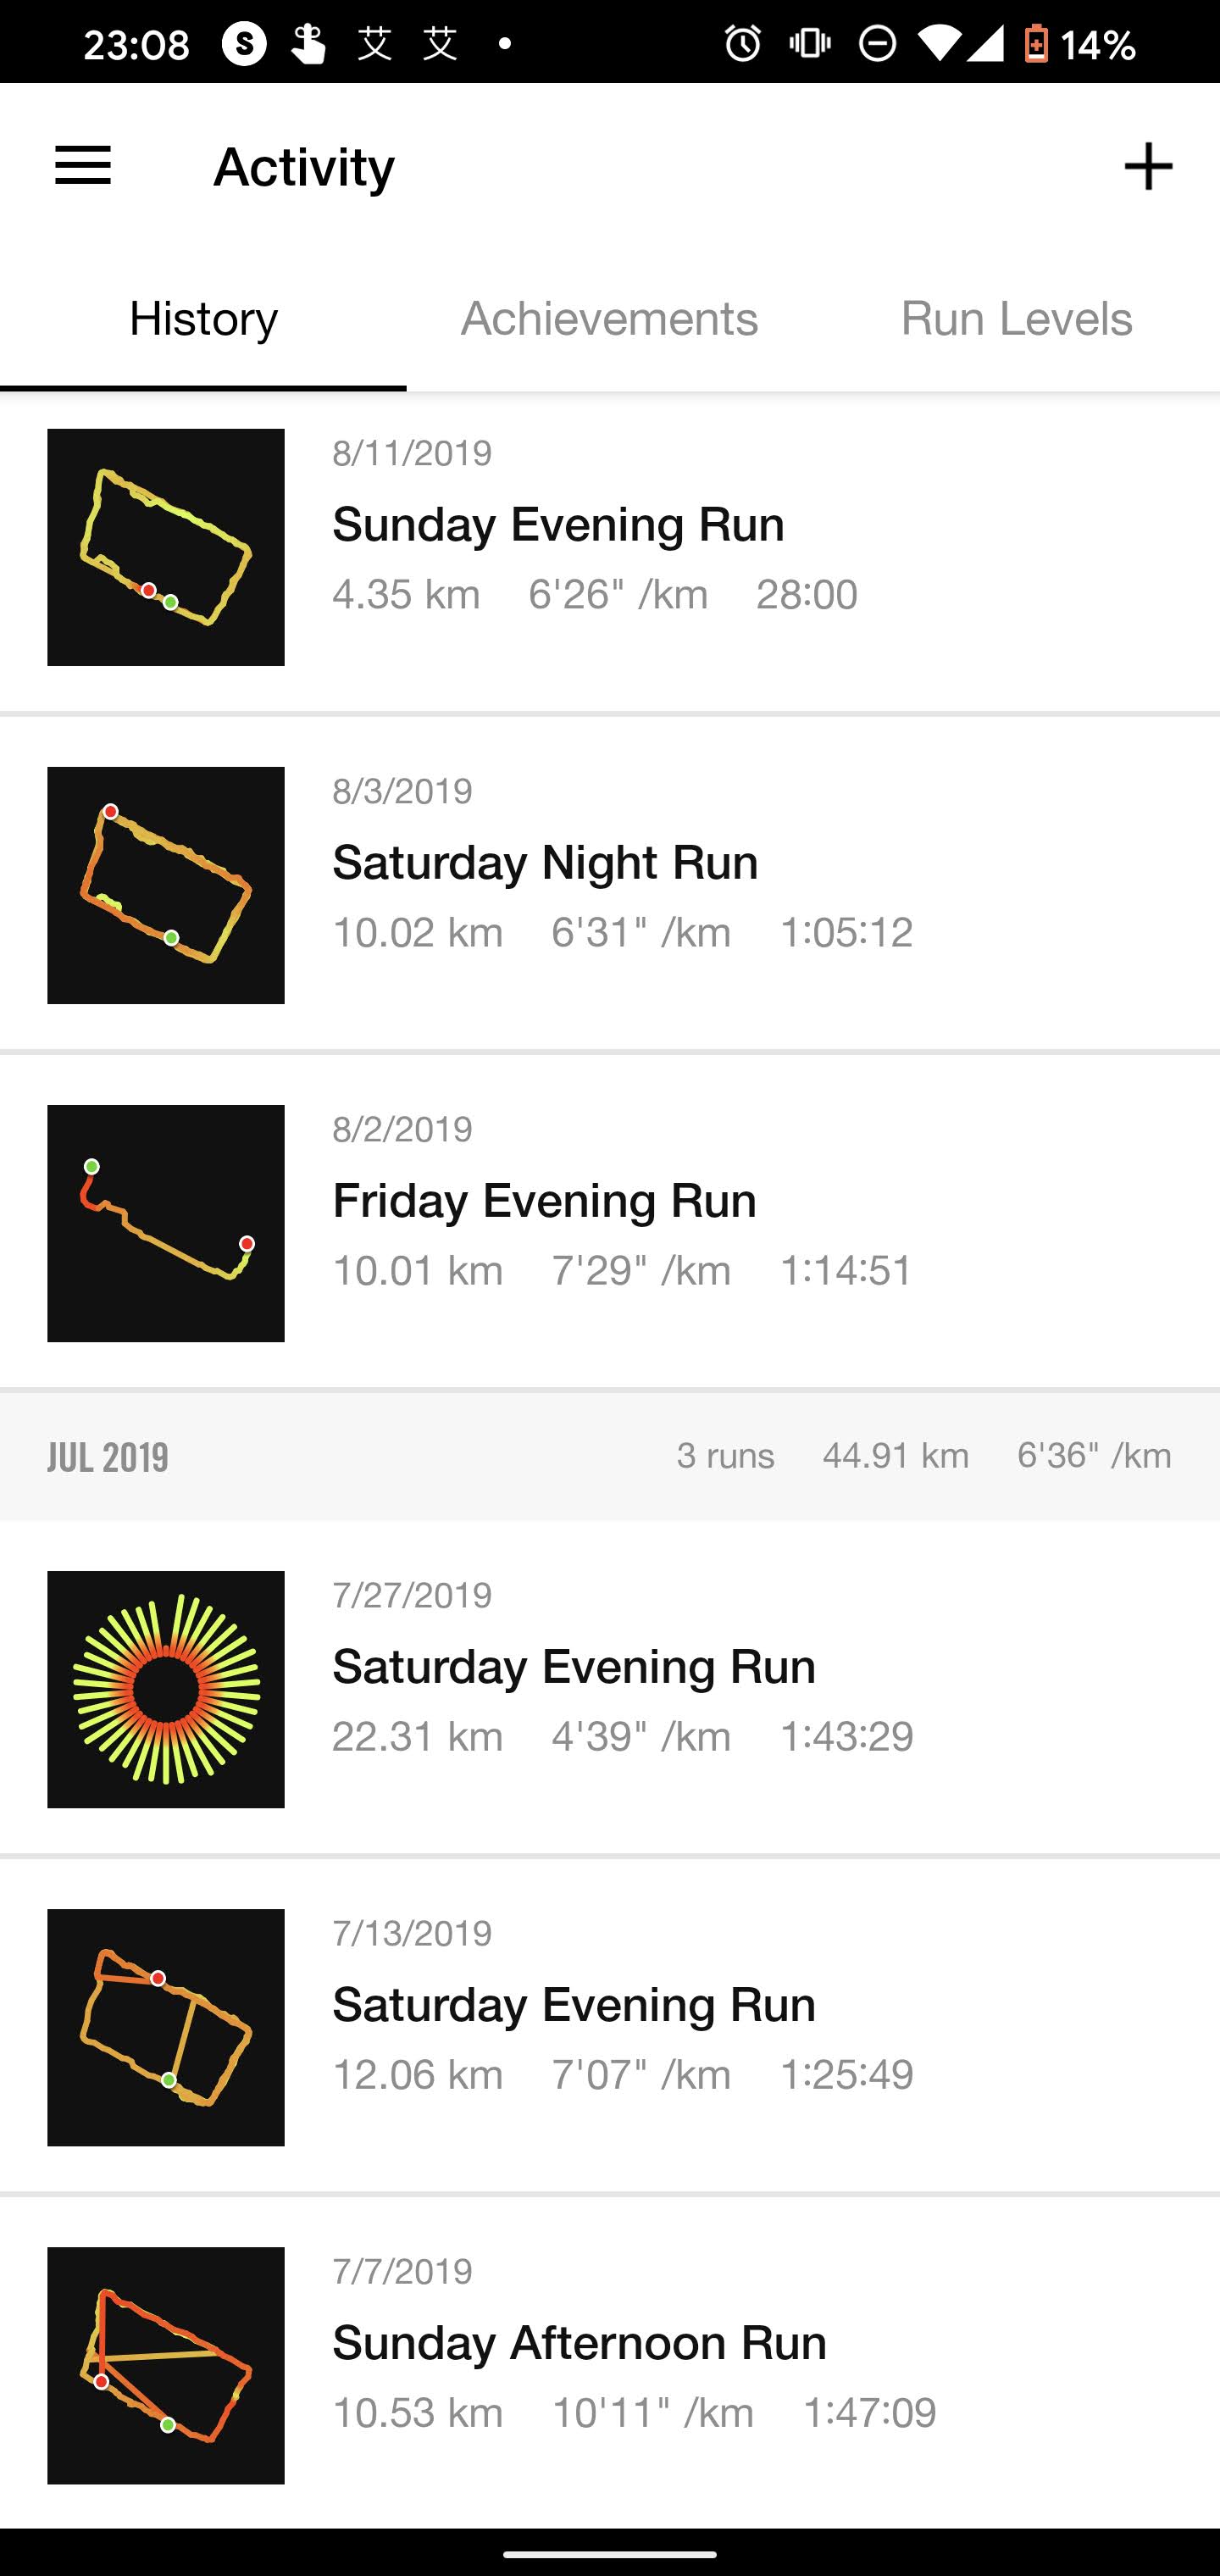View the Friday Evening Run route thumbnail

coord(166,1223)
